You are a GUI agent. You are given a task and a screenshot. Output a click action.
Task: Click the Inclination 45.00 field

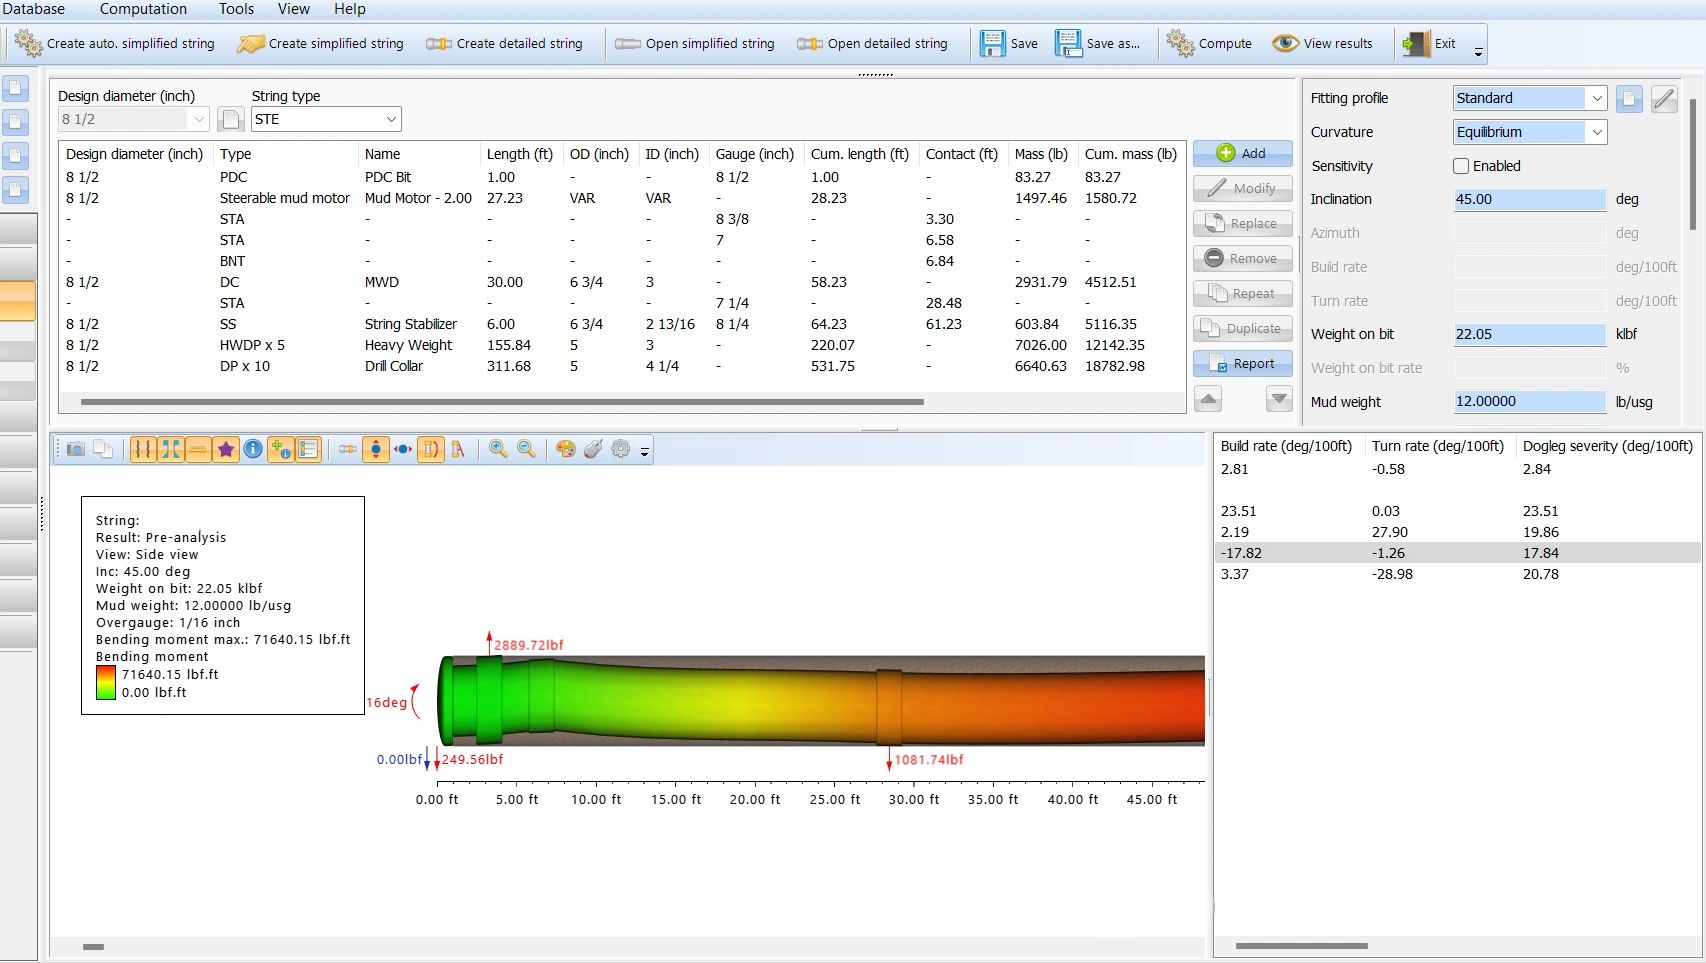pos(1529,199)
